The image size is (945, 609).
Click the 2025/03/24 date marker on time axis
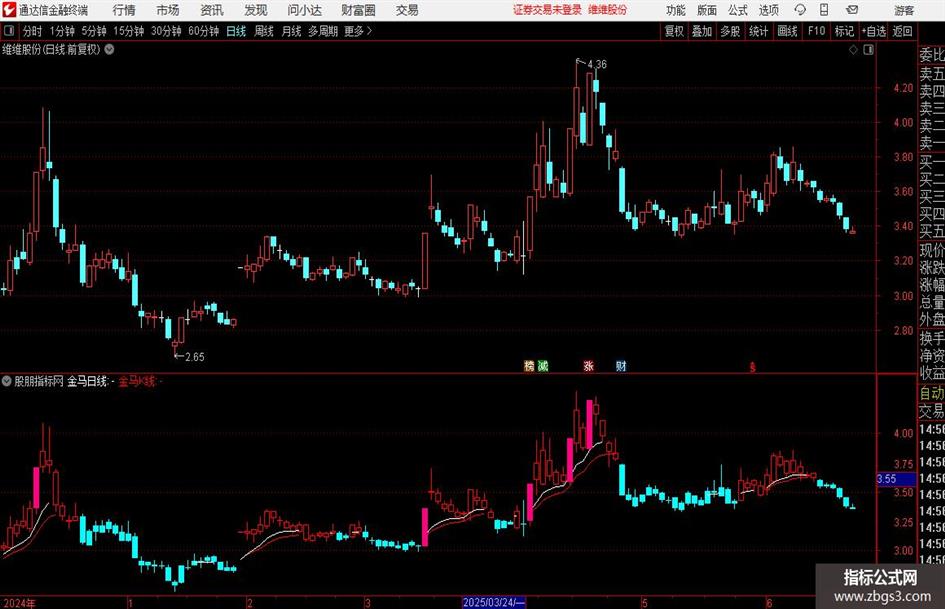coord(494,602)
